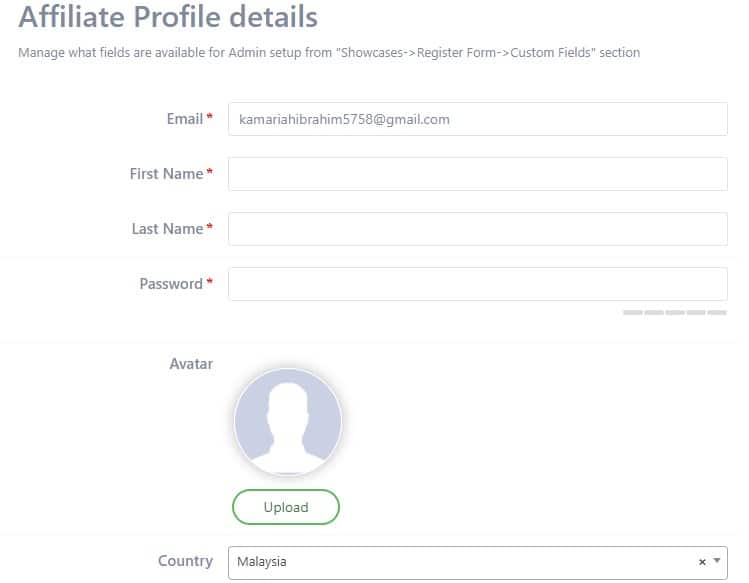749x583 pixels.
Task: Click the First Name label
Action: click(166, 174)
